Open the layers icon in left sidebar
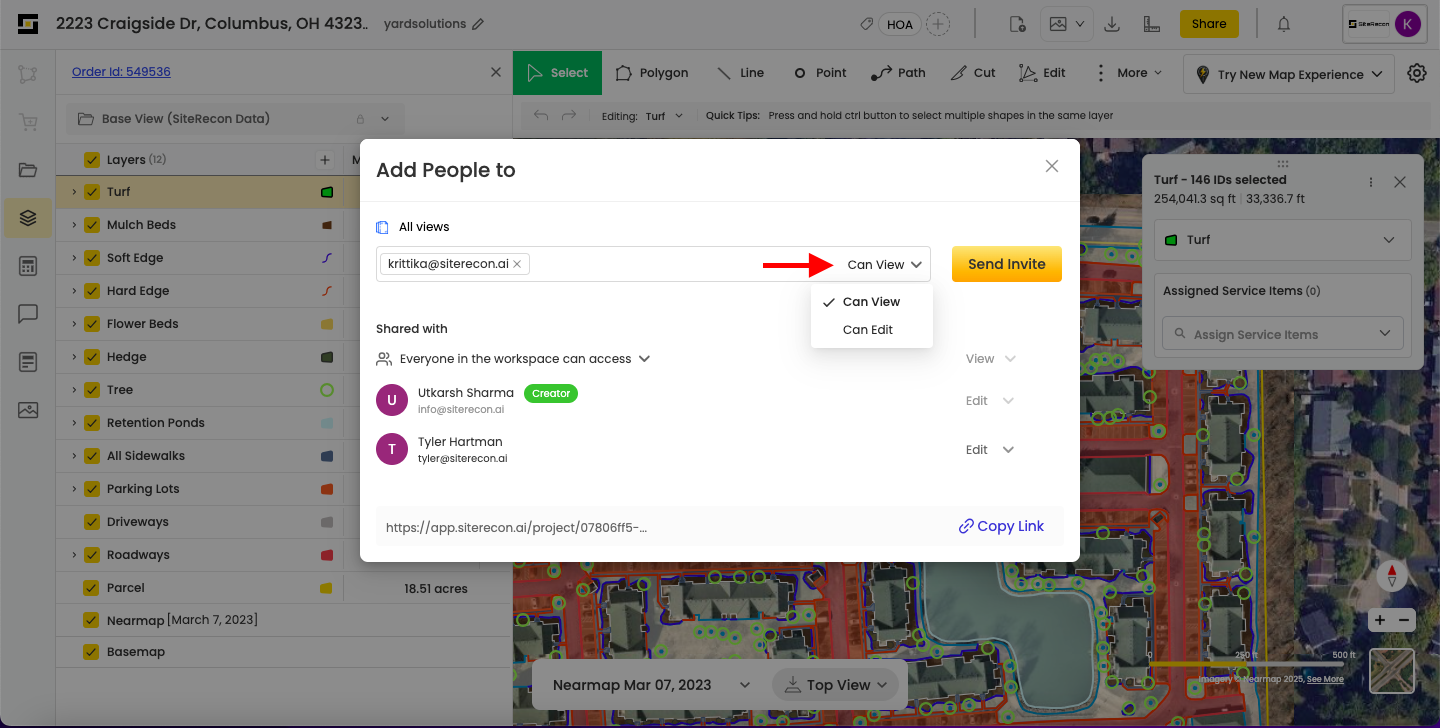 tap(28, 217)
